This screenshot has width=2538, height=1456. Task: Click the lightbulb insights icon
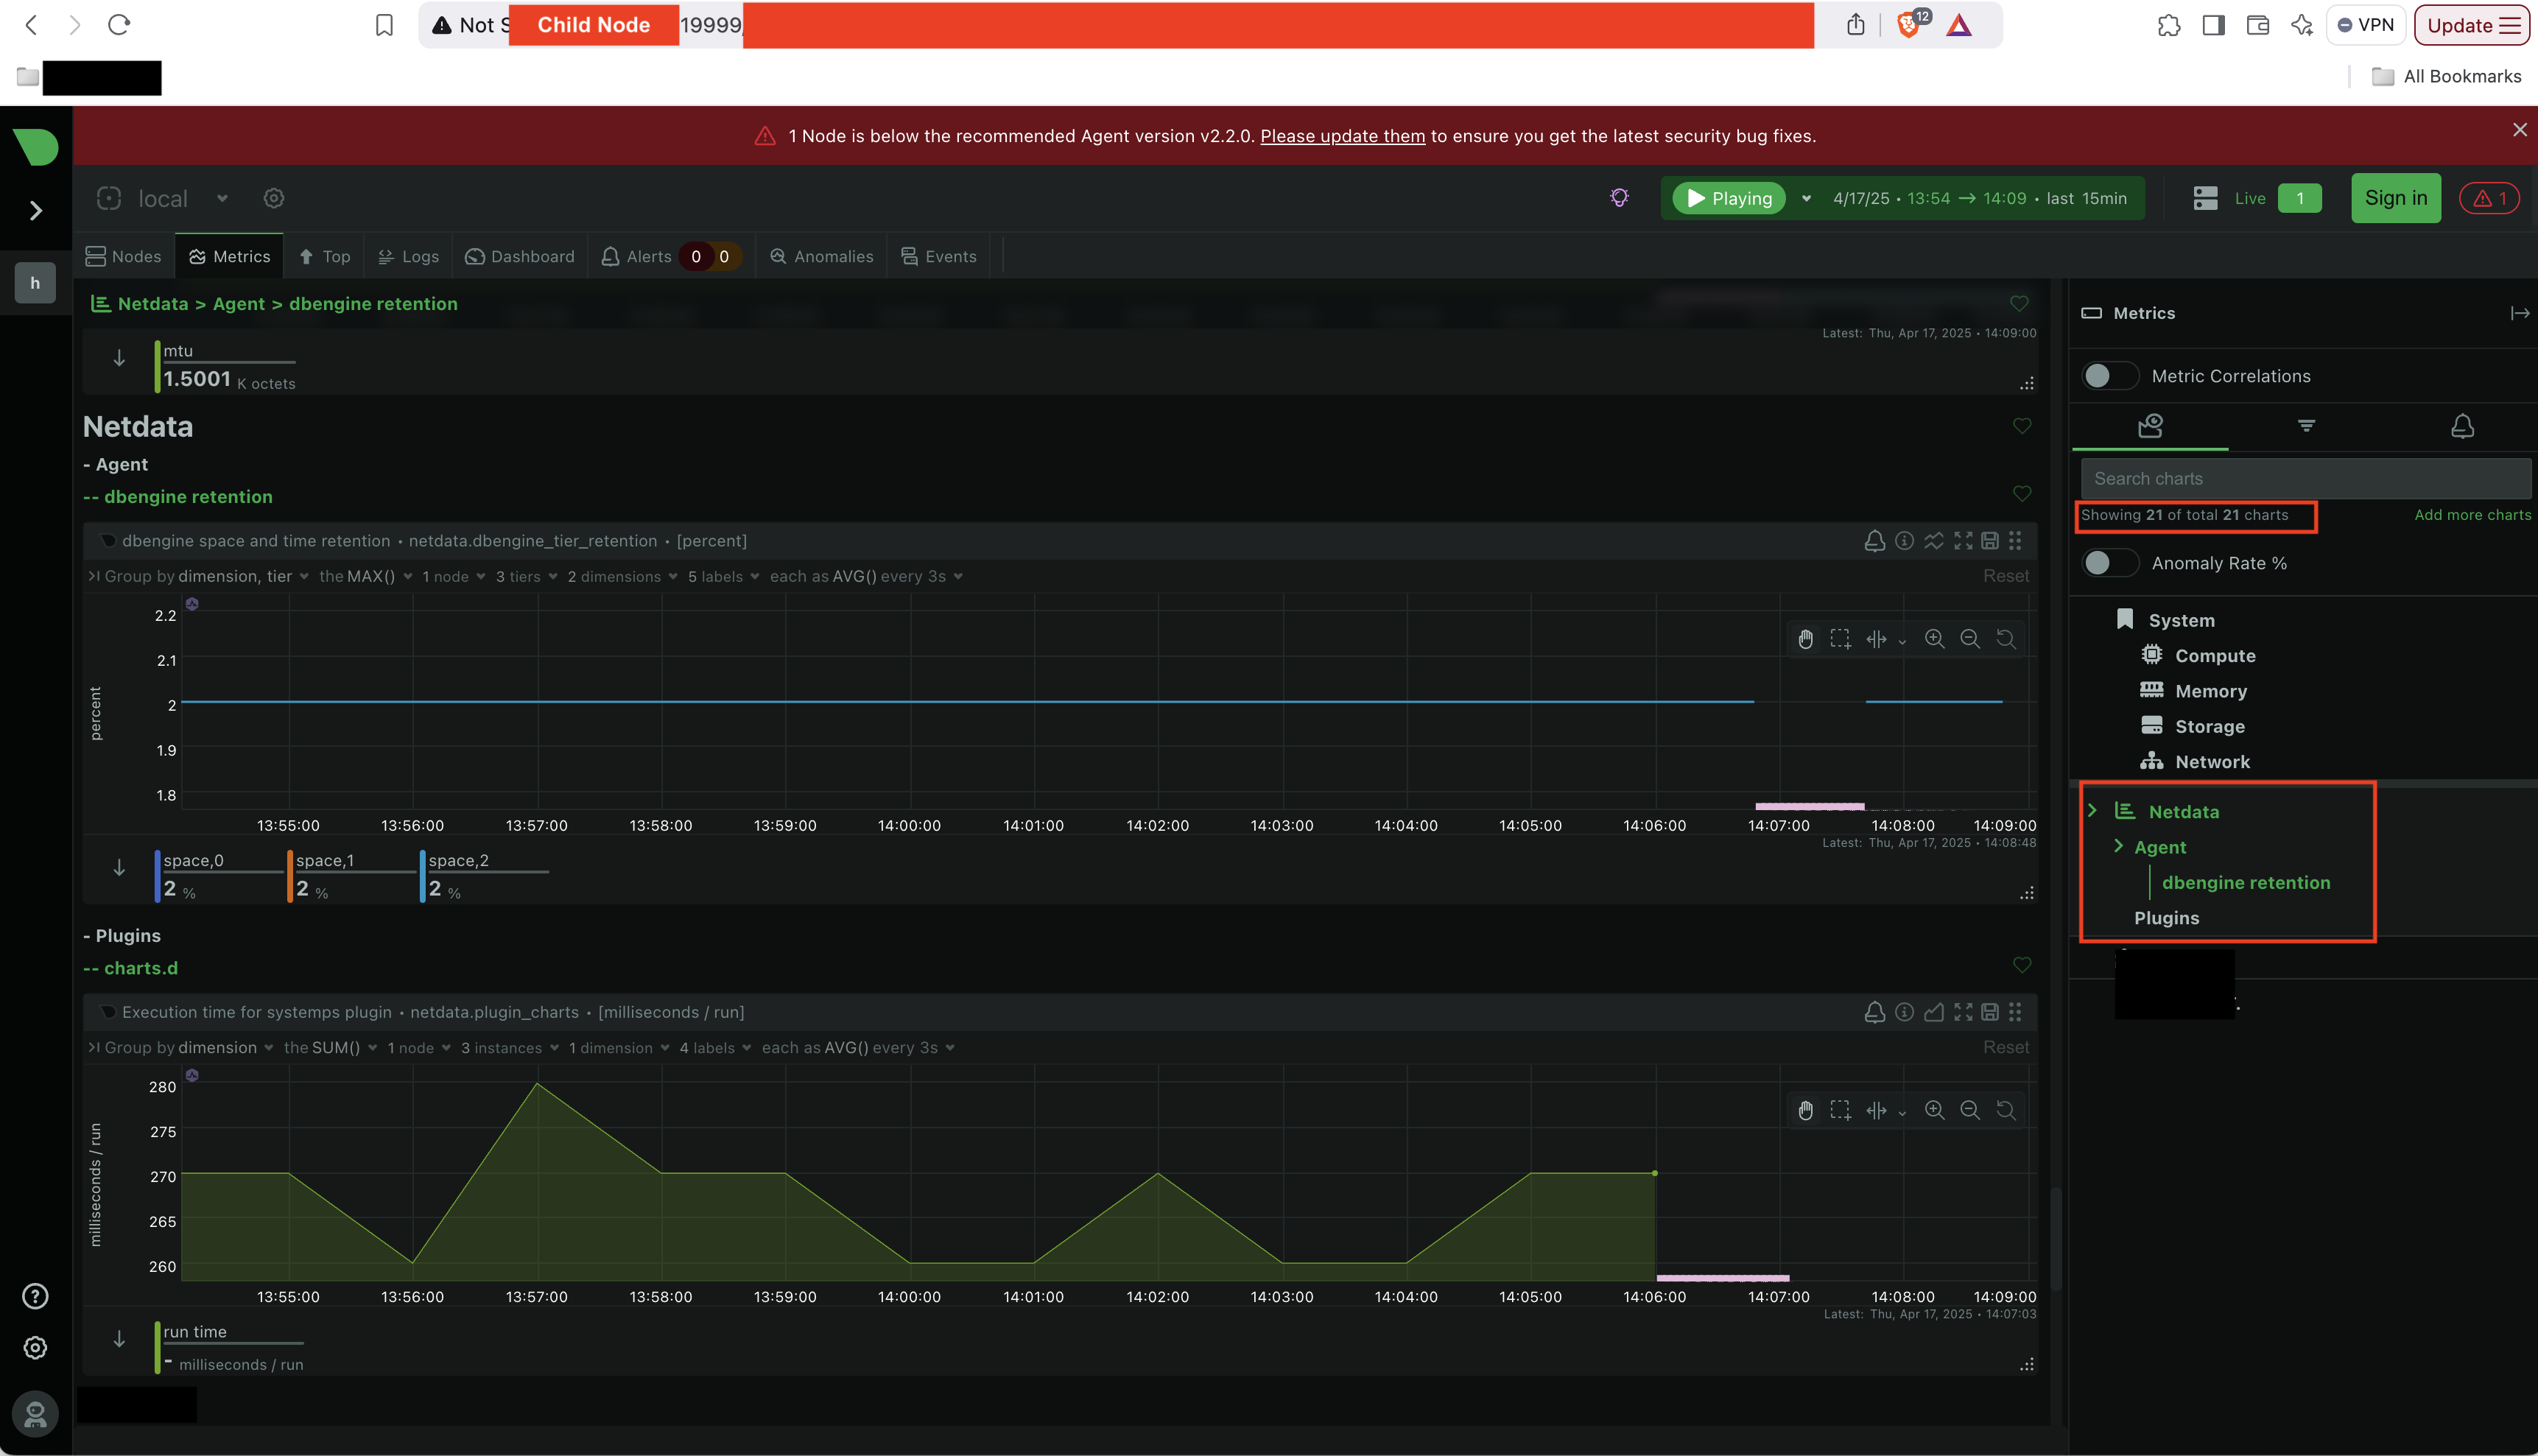pos(1619,198)
